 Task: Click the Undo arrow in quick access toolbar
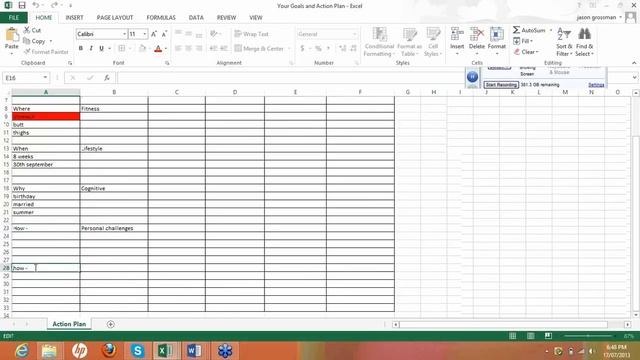[36, 5]
